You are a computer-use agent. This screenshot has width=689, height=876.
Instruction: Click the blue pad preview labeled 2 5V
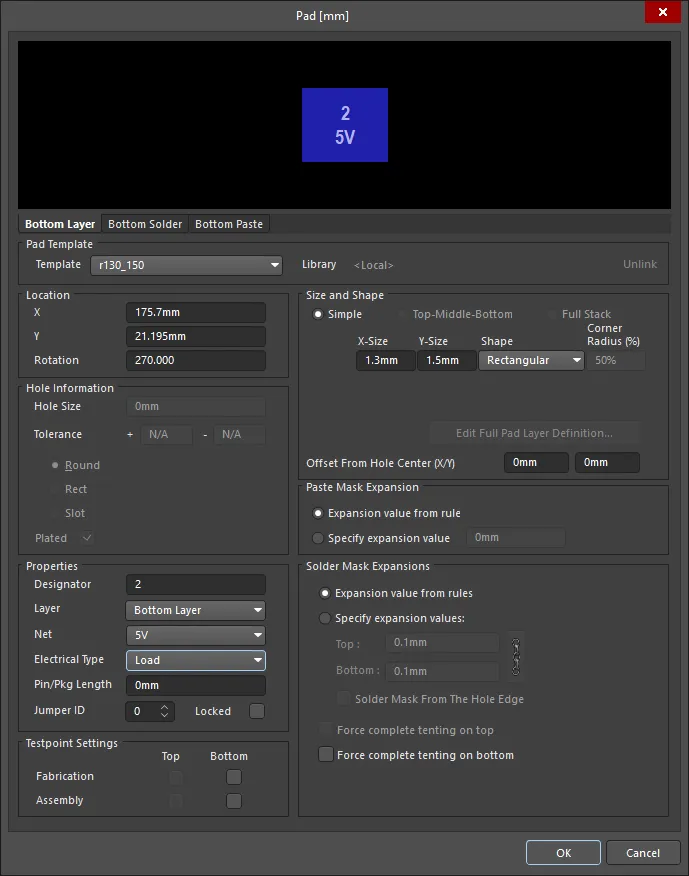(345, 125)
